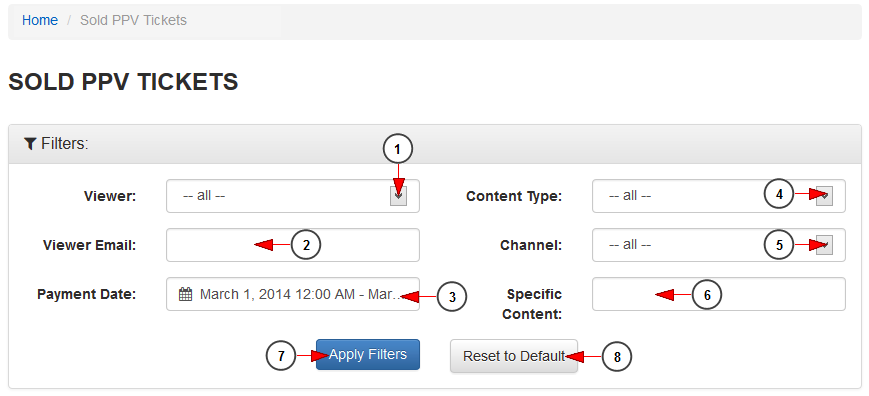Click the Filters panel header
869x396 pixels.
click(435, 144)
